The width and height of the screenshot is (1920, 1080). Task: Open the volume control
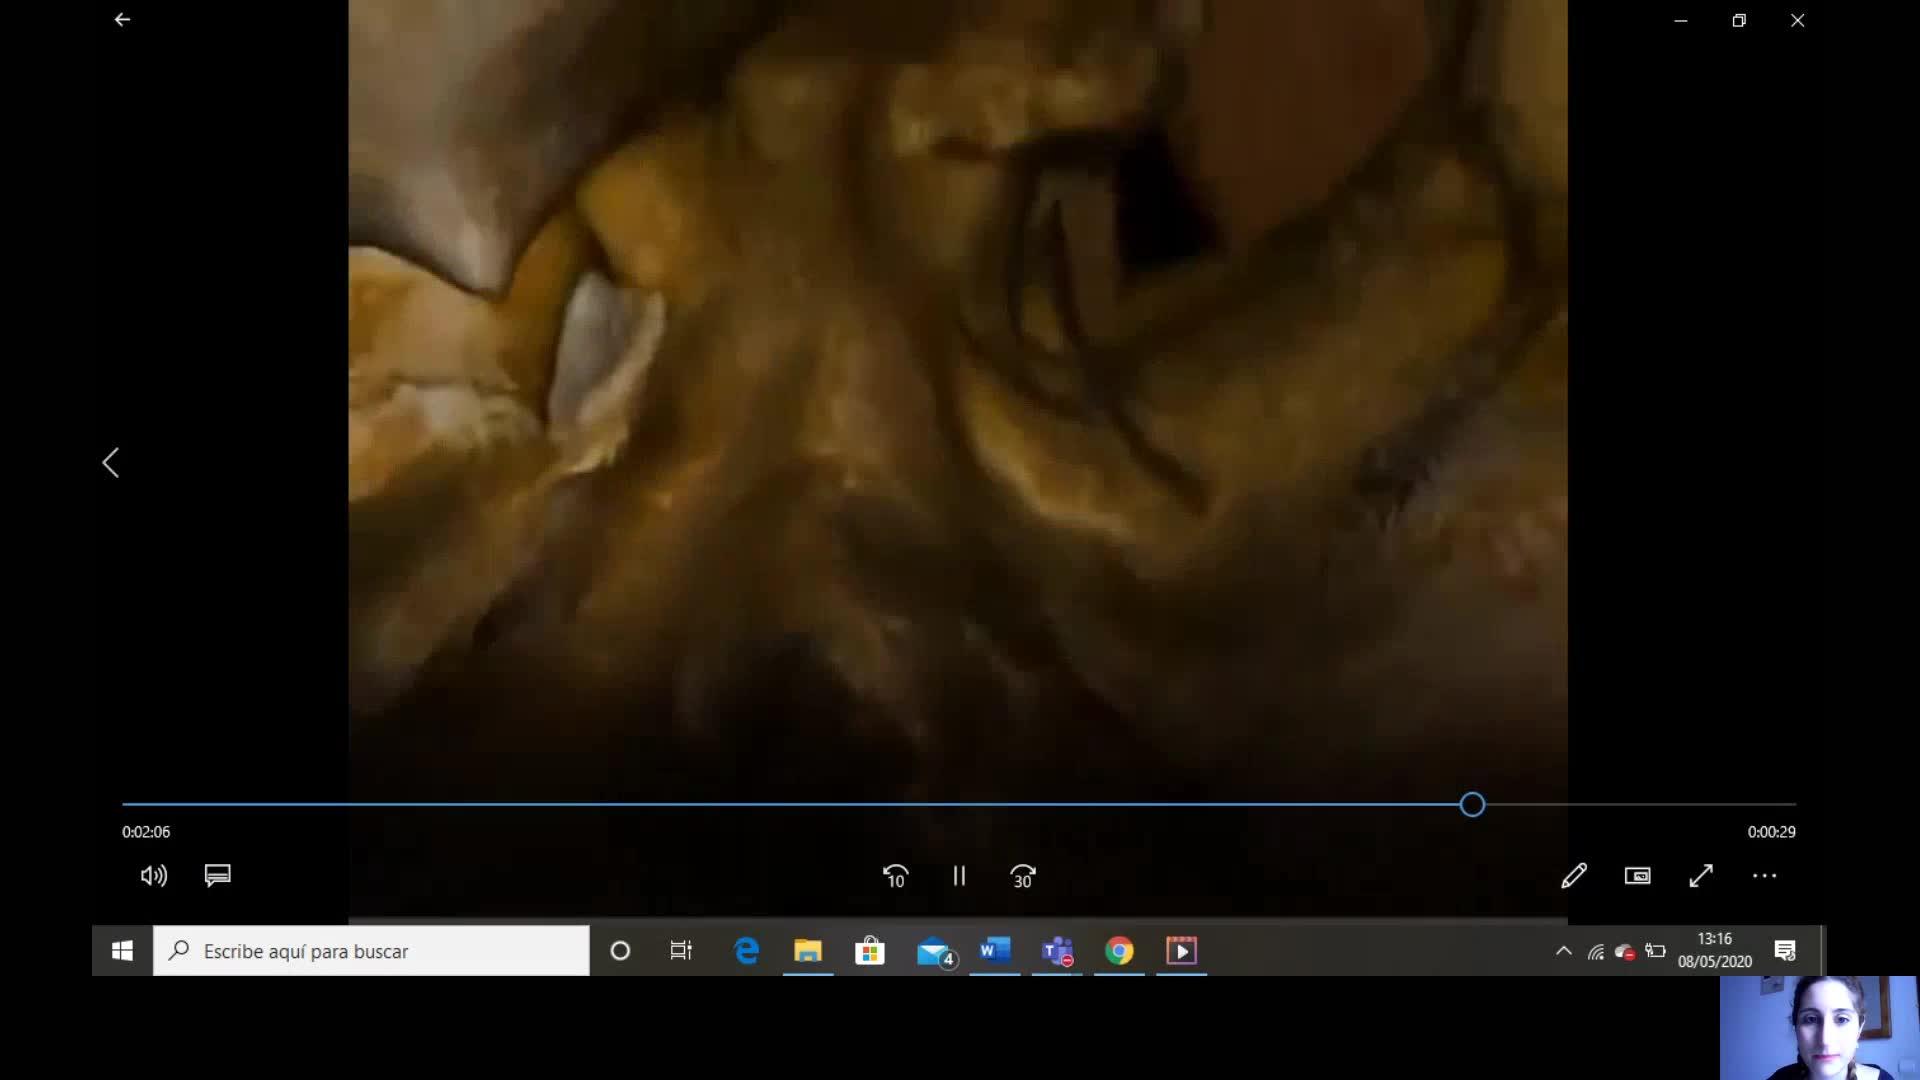point(154,876)
